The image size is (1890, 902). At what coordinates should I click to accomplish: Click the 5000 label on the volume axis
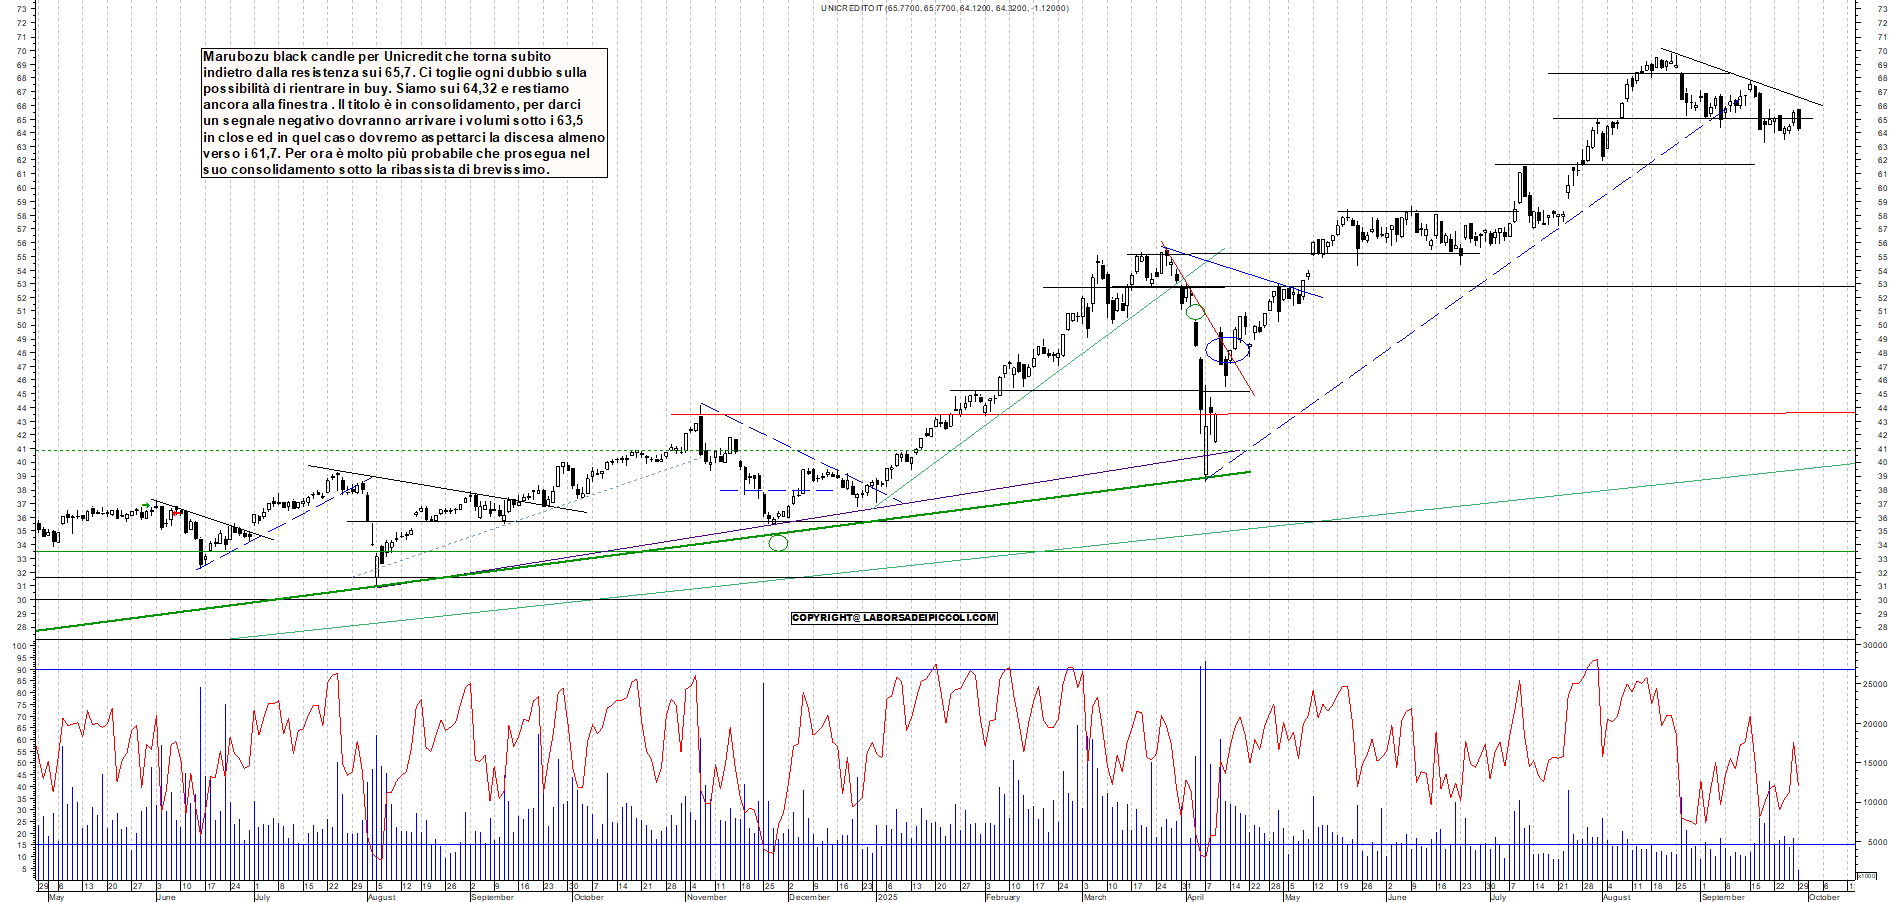1876,842
